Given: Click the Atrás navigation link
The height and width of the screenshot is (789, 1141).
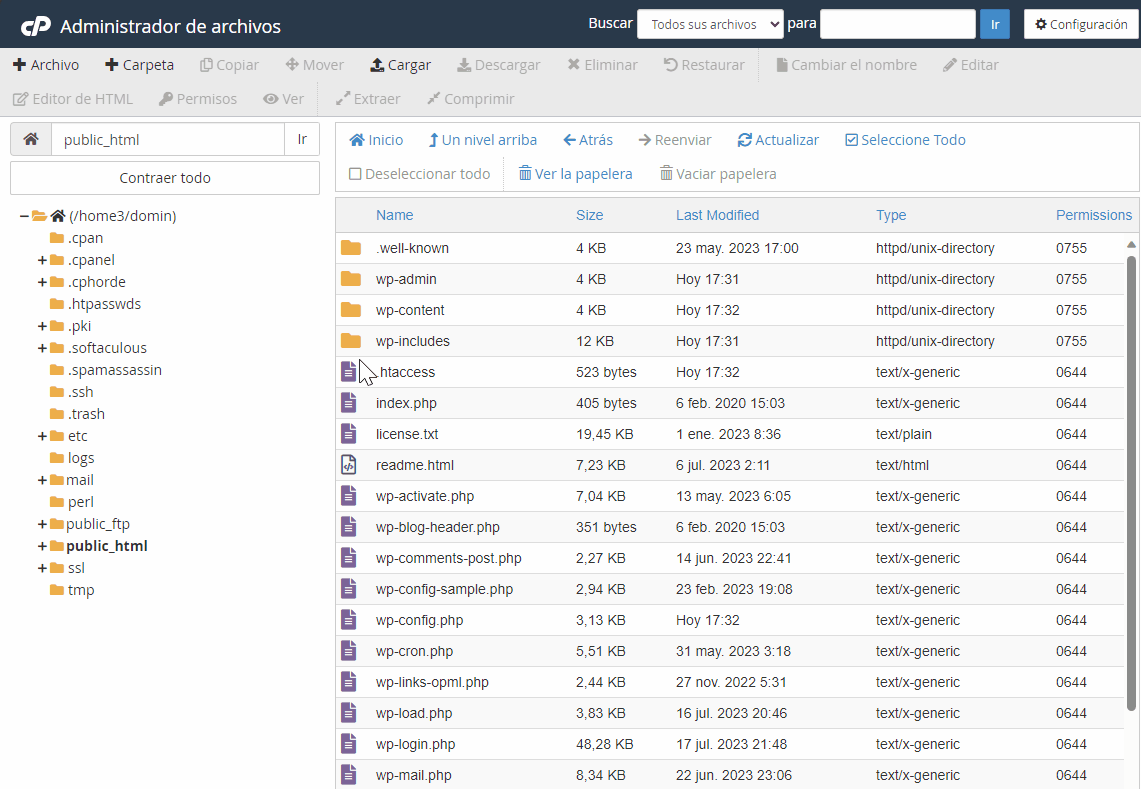Looking at the screenshot, I should point(588,140).
